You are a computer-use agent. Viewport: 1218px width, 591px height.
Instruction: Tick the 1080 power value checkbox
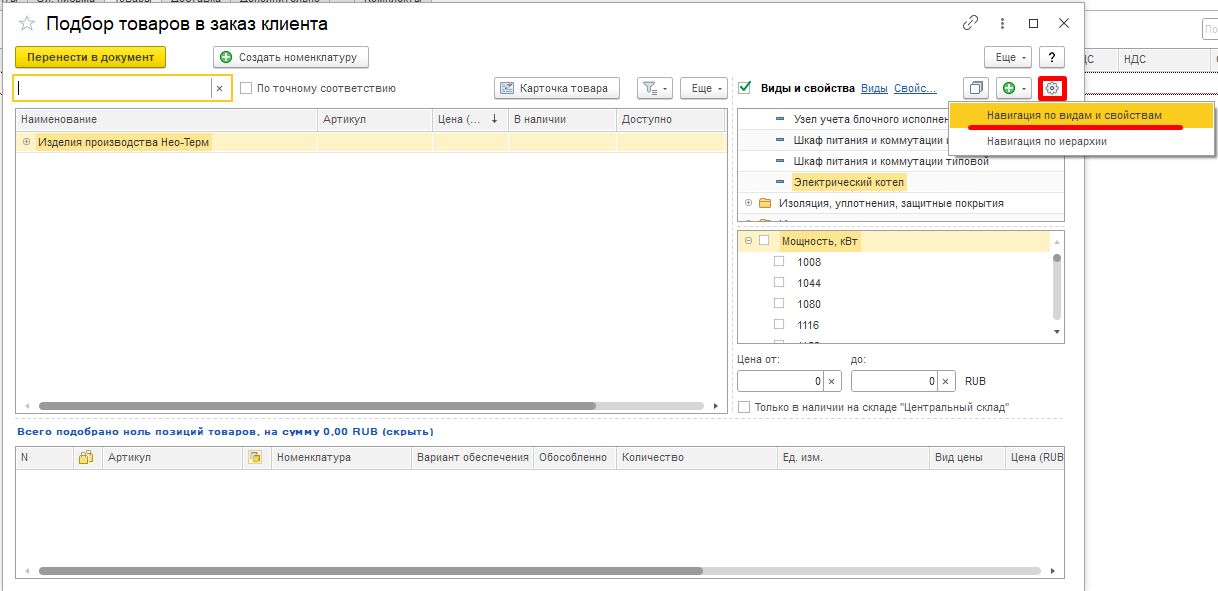tap(779, 303)
